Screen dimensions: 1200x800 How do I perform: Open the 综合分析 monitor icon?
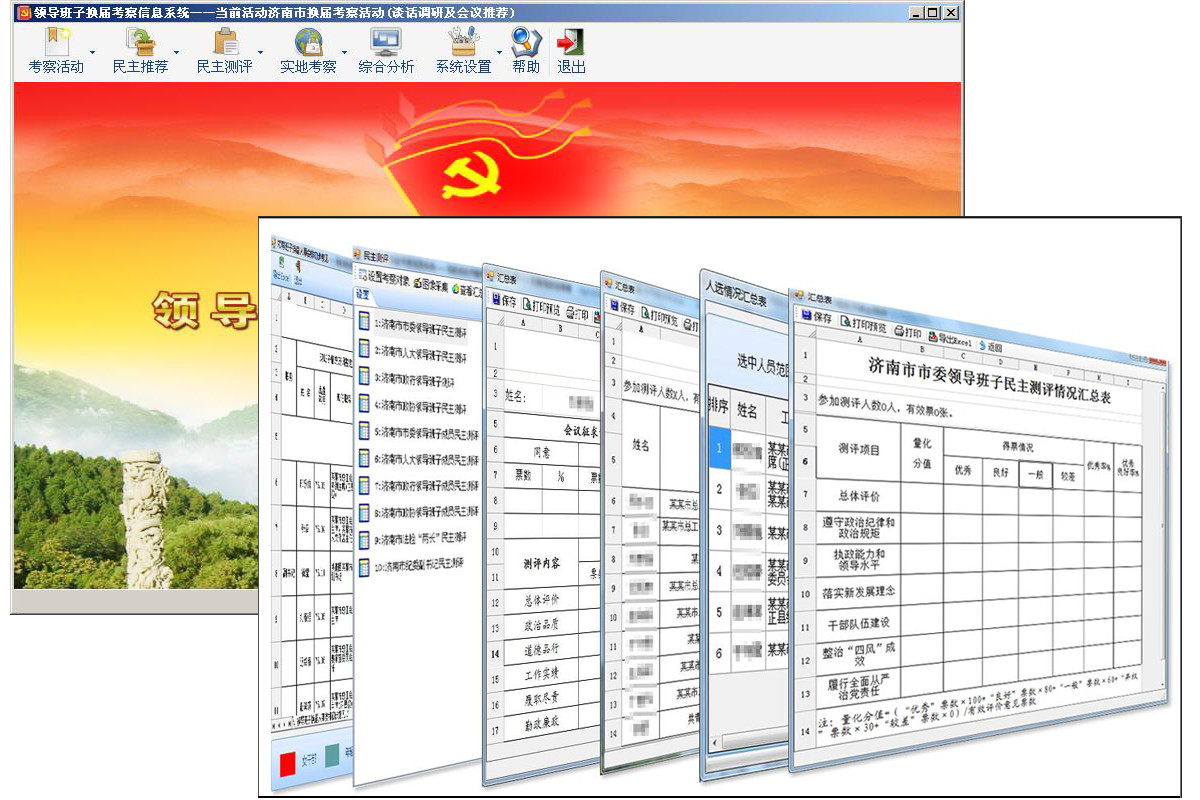click(386, 42)
